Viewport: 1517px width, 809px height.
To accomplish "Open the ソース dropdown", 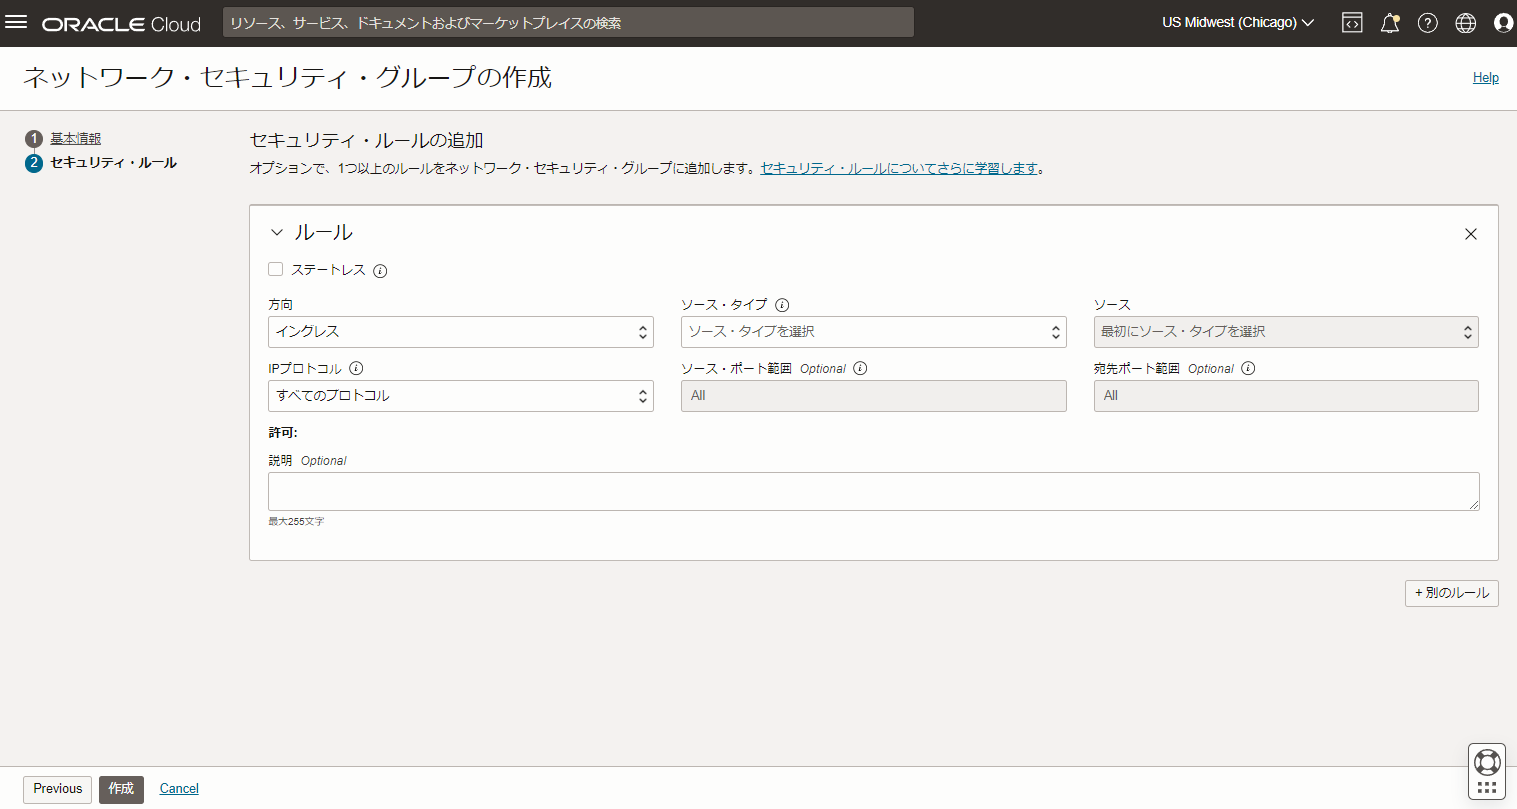I will click(1286, 332).
